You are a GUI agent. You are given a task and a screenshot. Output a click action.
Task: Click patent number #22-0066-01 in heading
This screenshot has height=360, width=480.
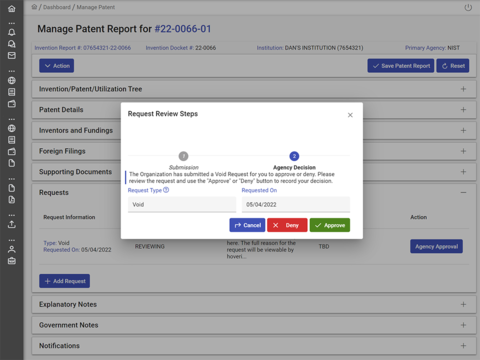pyautogui.click(x=183, y=29)
